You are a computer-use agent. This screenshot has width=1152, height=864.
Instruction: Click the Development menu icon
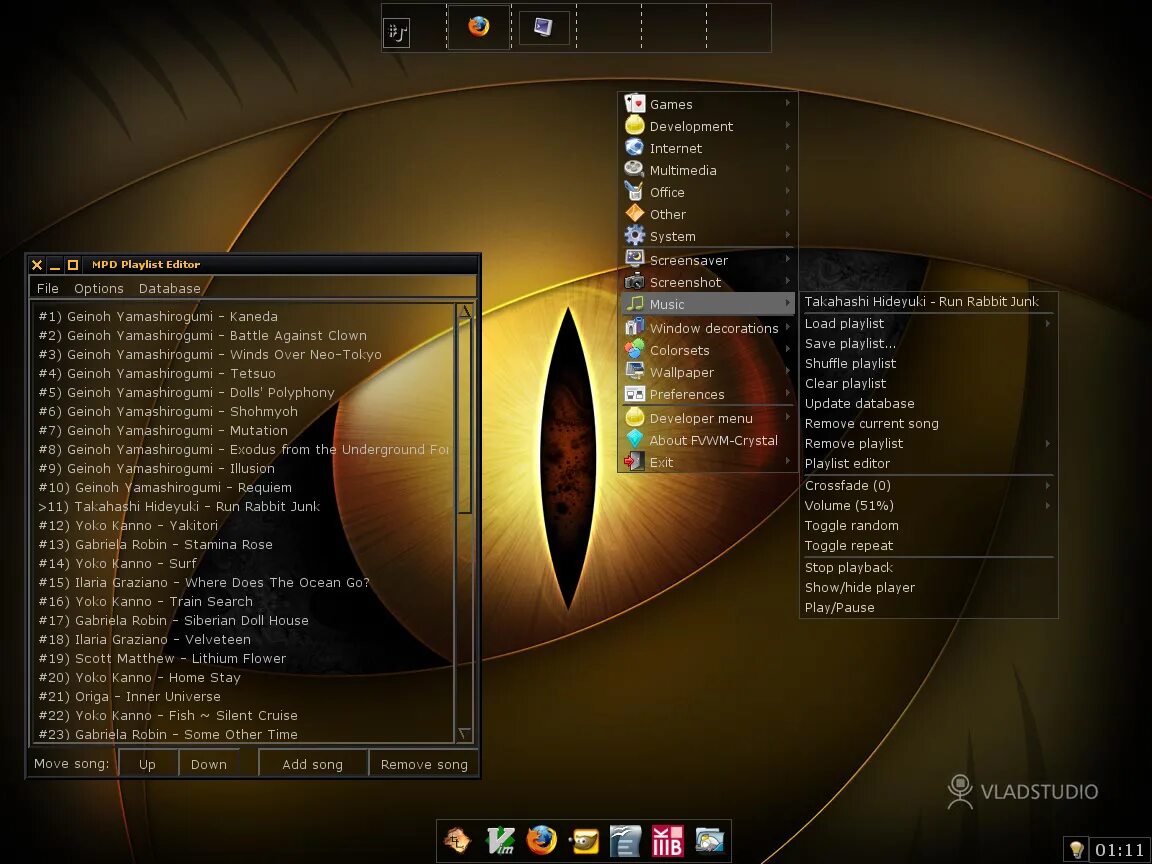coord(635,126)
